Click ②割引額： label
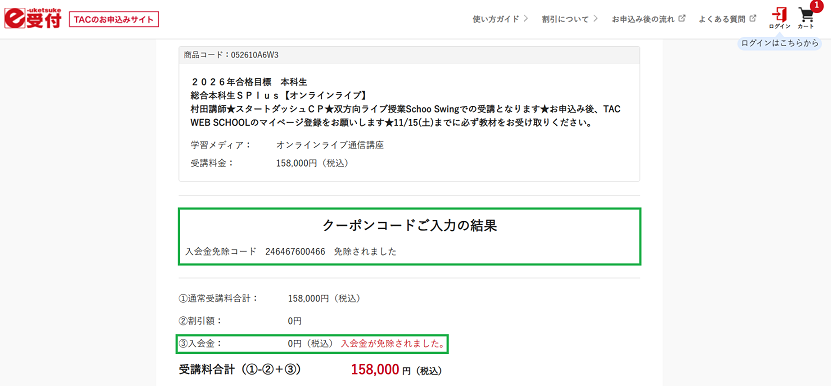This screenshot has height=386, width=831. point(200,321)
